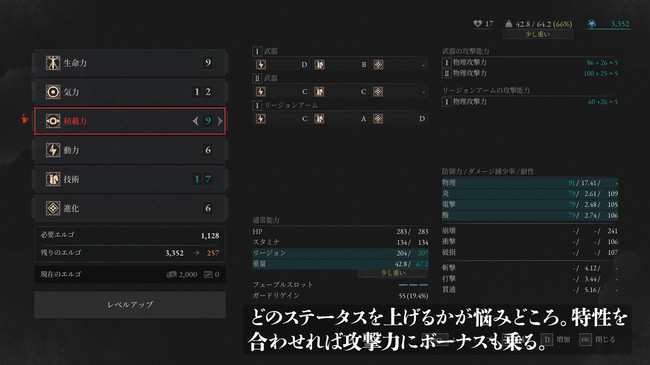Click the weight icon beside 42.8 / 64.2
This screenshot has width=650, height=365.
(509, 24)
